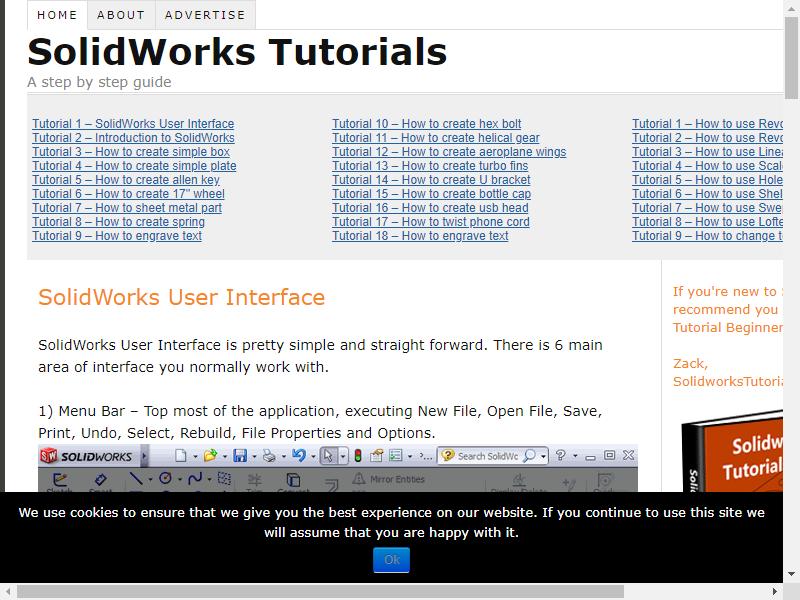Click the Convert Entities icon
The height and width of the screenshot is (600, 800).
click(293, 480)
